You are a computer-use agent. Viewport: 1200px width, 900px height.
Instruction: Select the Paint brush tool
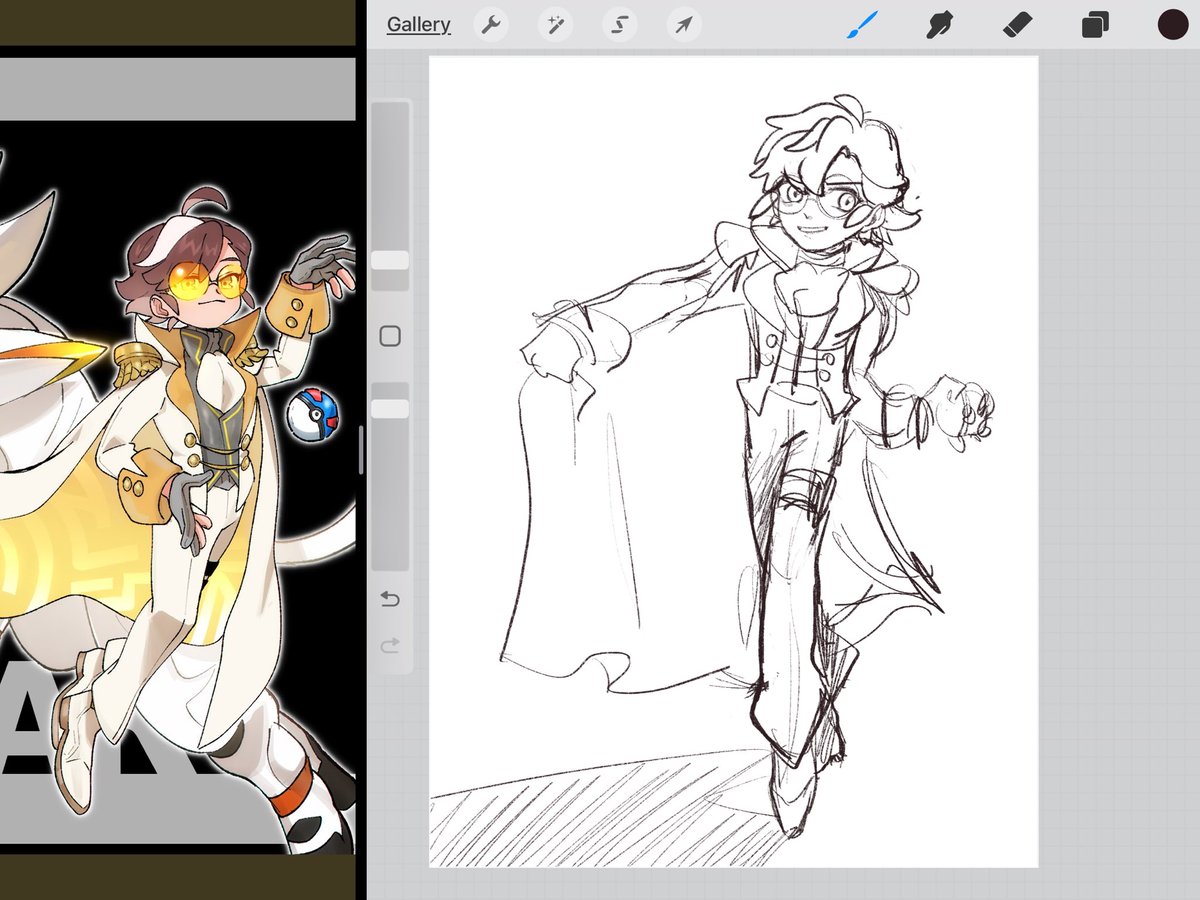[x=861, y=25]
